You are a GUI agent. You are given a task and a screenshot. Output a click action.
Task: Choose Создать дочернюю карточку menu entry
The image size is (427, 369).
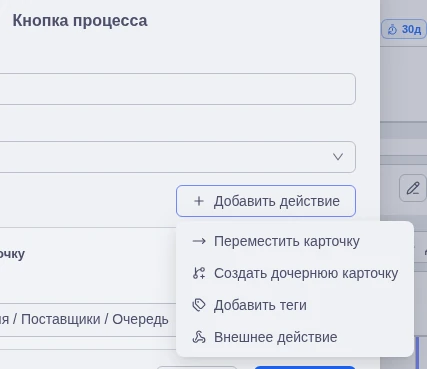click(x=295, y=273)
